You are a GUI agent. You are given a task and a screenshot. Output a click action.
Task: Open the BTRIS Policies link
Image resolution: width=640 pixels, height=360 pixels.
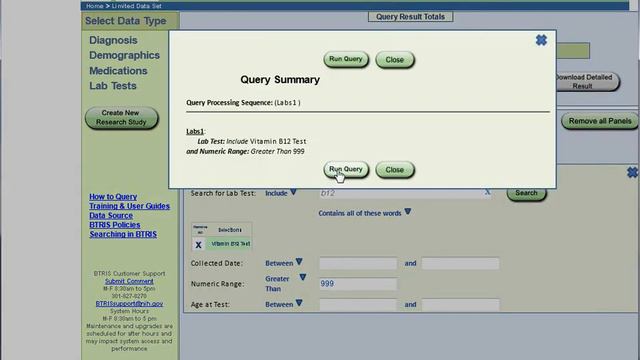[115, 225]
